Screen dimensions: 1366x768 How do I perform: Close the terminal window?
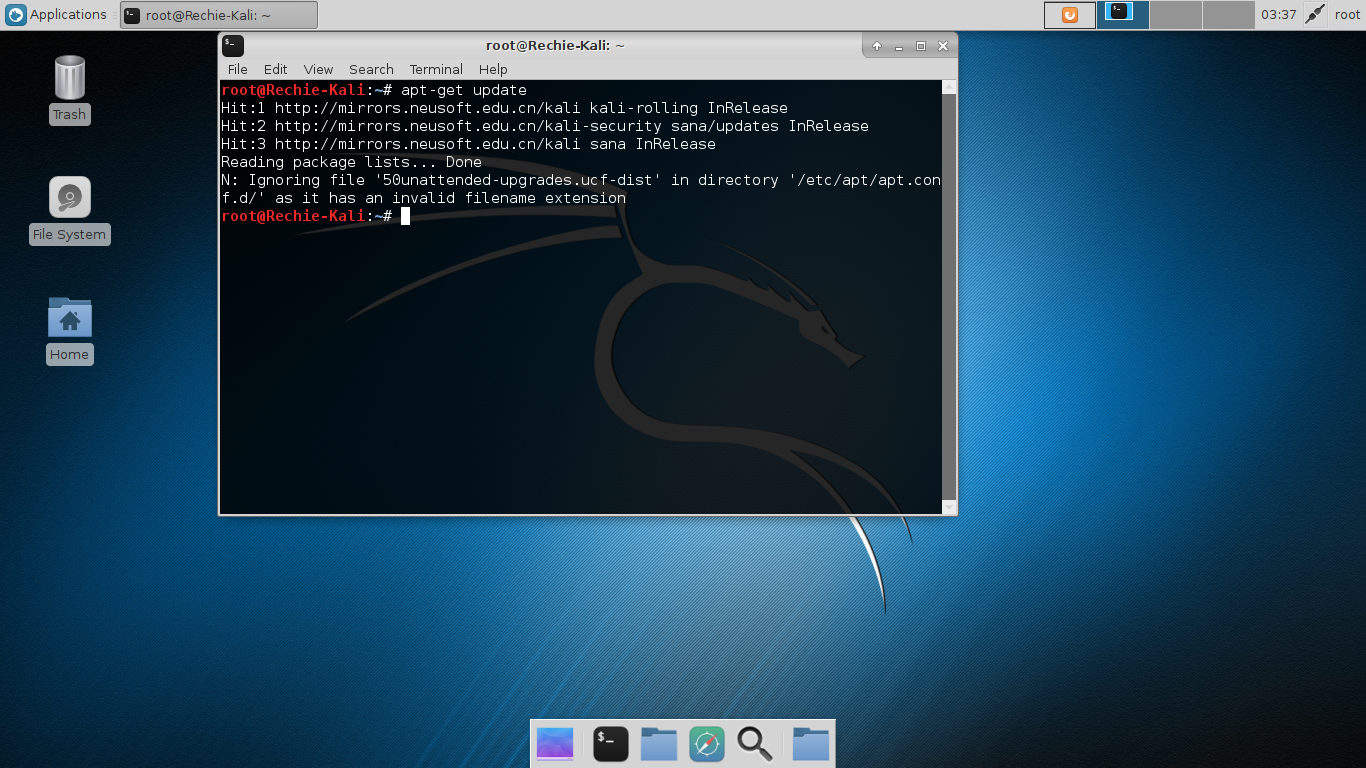(943, 46)
